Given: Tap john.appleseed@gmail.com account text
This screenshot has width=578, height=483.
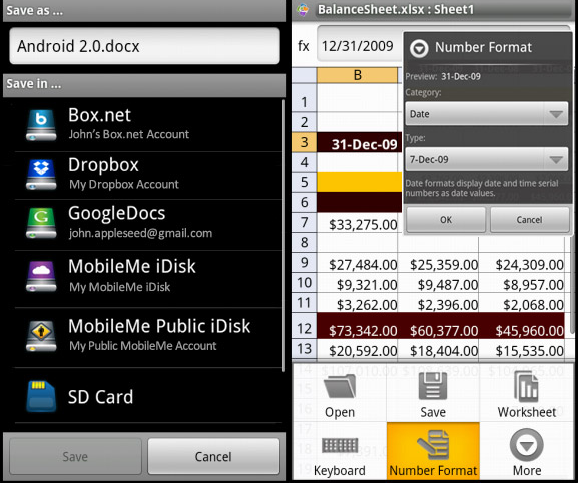Looking at the screenshot, I should (x=140, y=233).
